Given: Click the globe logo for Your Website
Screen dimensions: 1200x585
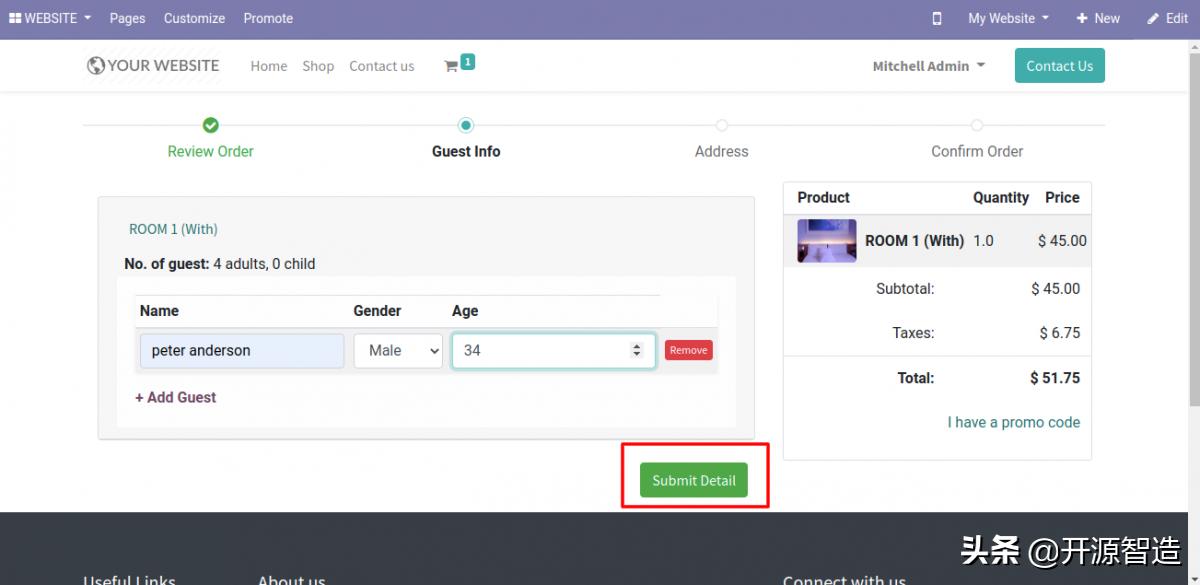Looking at the screenshot, I should click(96, 66).
